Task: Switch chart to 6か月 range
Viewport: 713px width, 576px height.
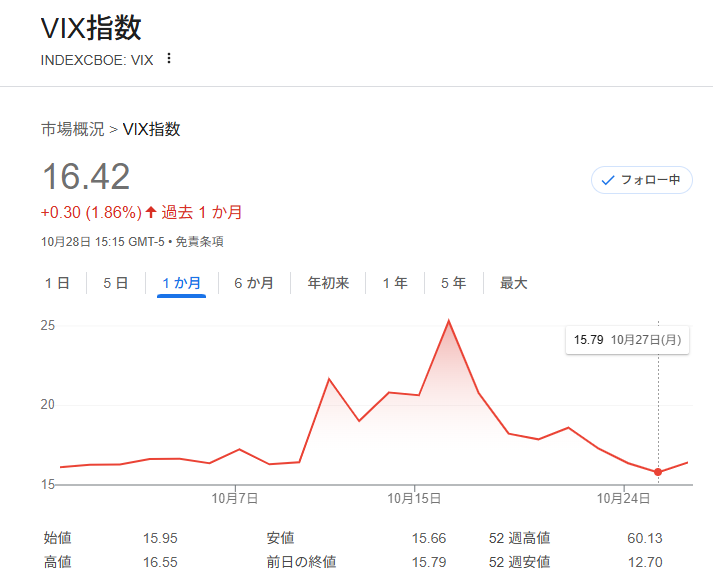Action: coord(254,283)
